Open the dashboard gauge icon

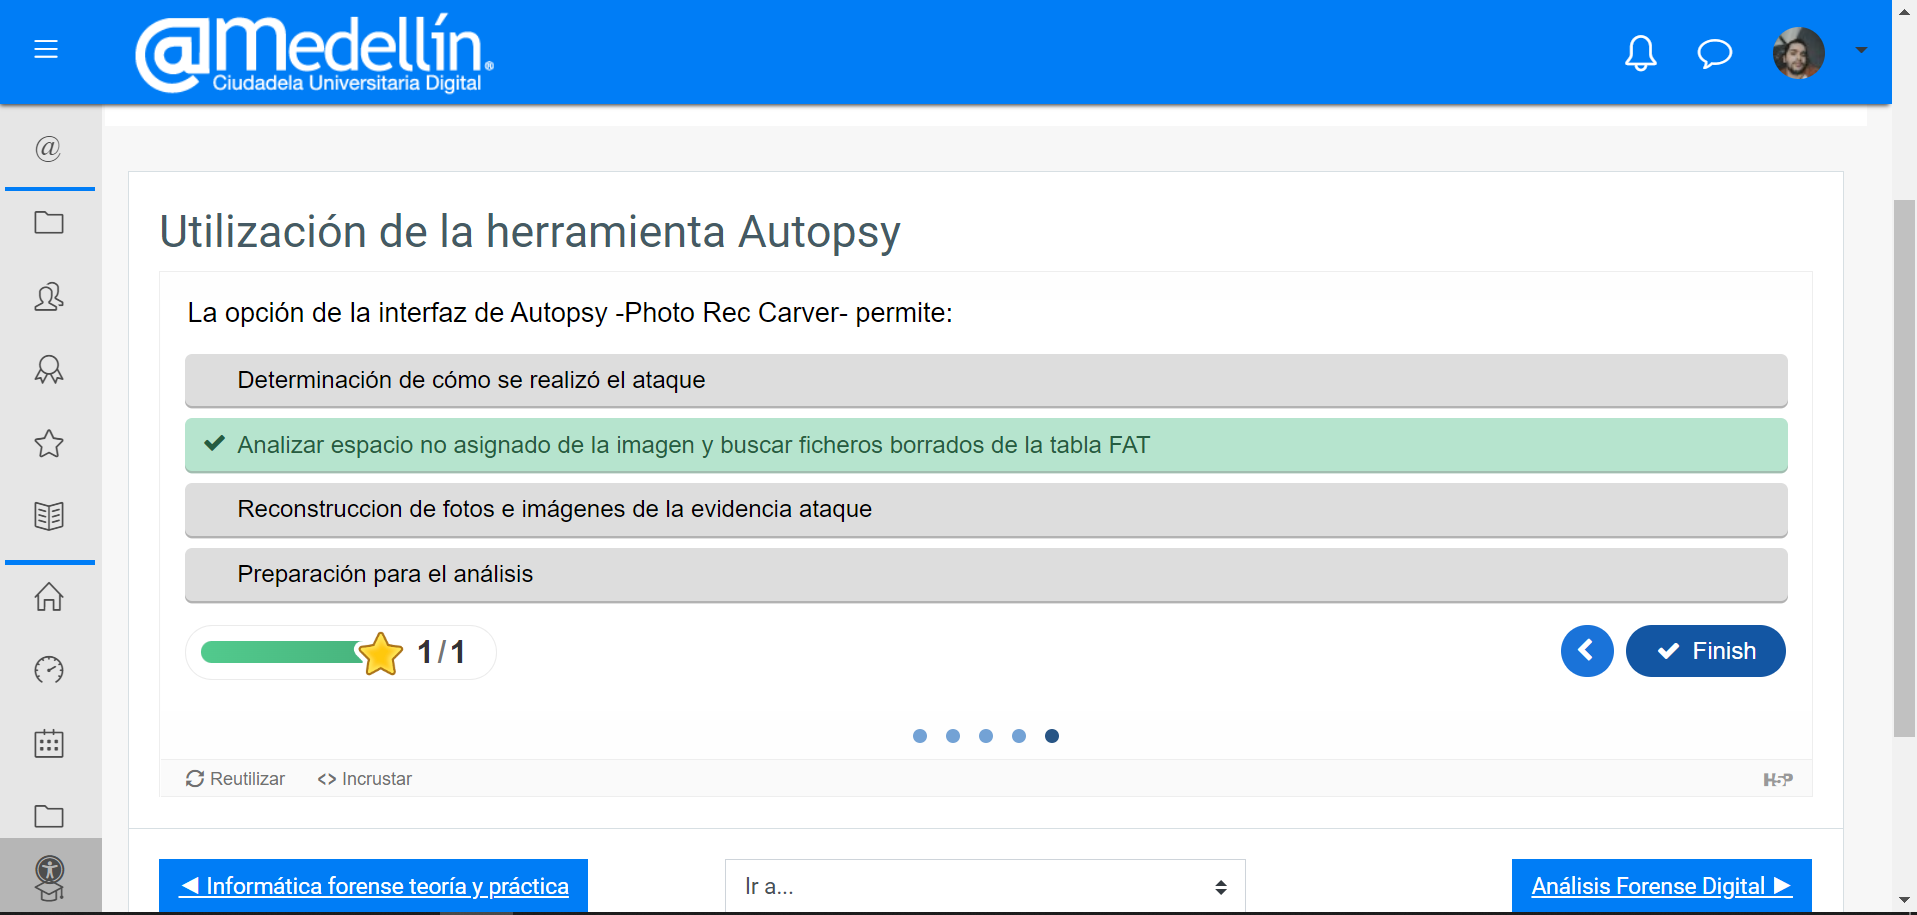pyautogui.click(x=48, y=670)
